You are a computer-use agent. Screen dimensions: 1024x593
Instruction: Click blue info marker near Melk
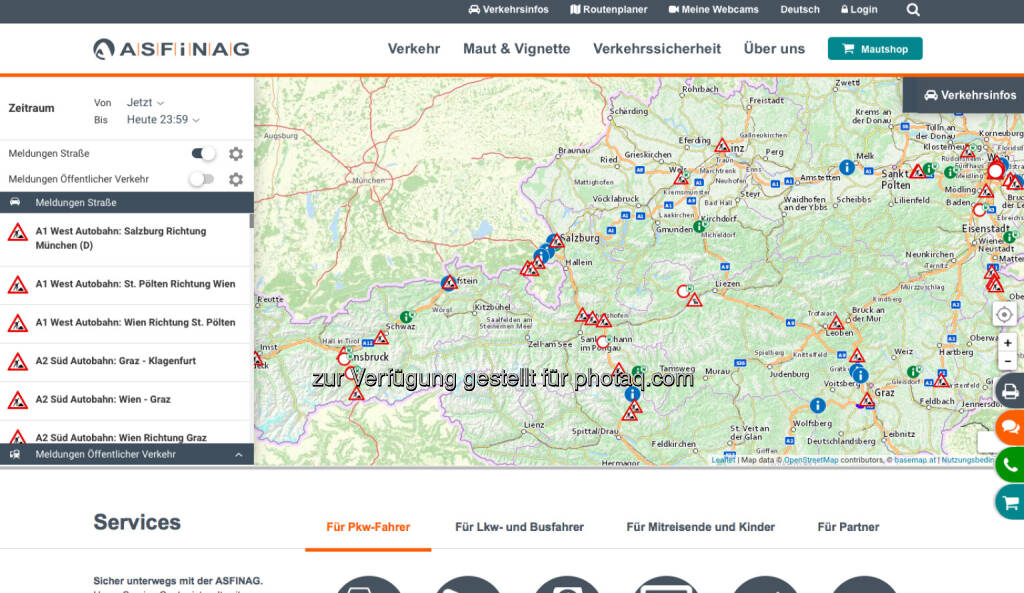click(x=847, y=167)
